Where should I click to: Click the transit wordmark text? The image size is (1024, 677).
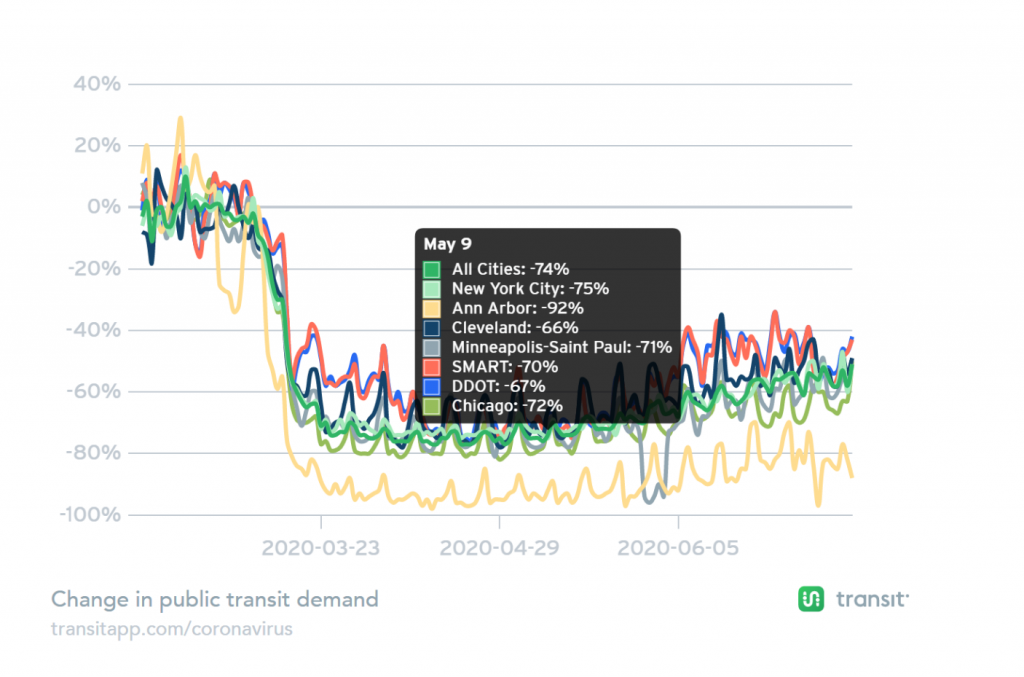click(872, 599)
